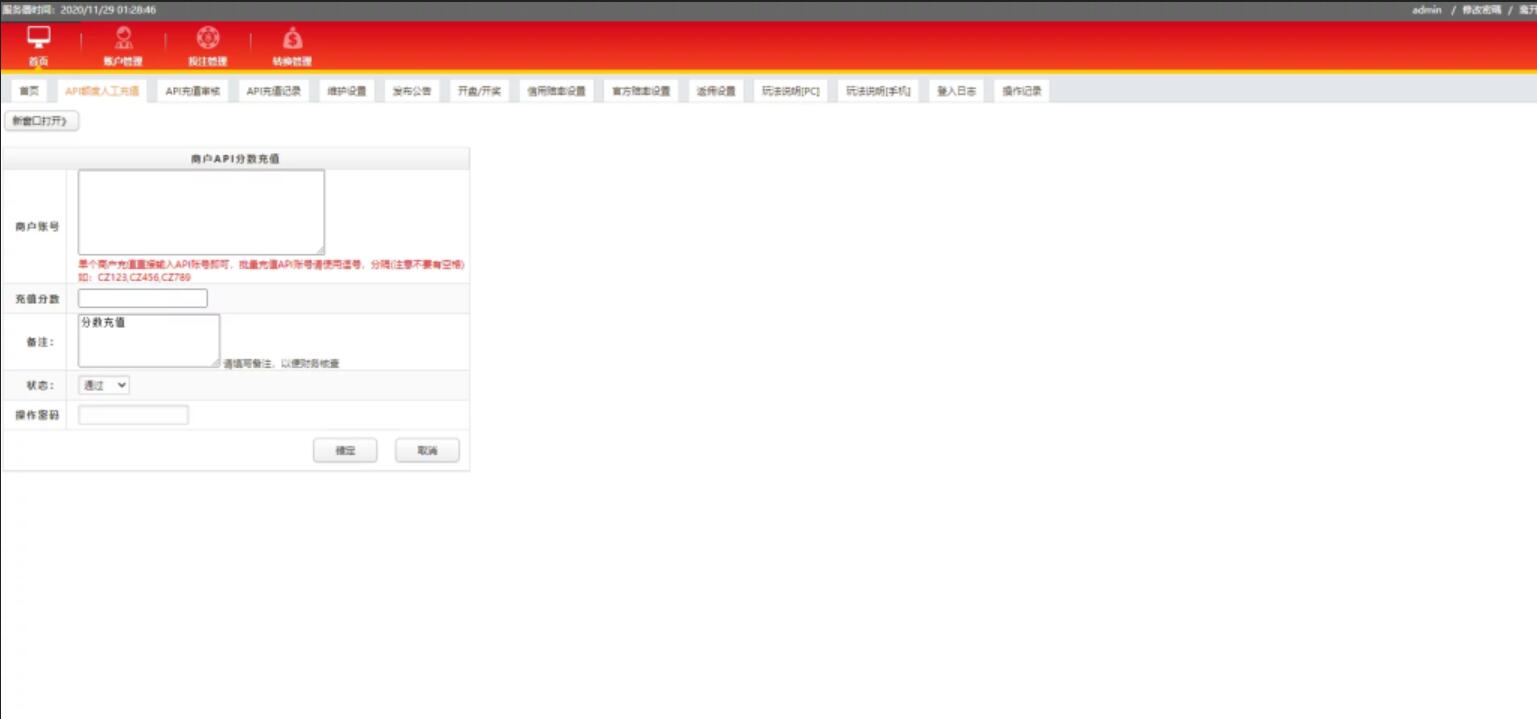The height and width of the screenshot is (719, 1537).
Task: Expand the 状态 status dropdown
Action: 104,385
